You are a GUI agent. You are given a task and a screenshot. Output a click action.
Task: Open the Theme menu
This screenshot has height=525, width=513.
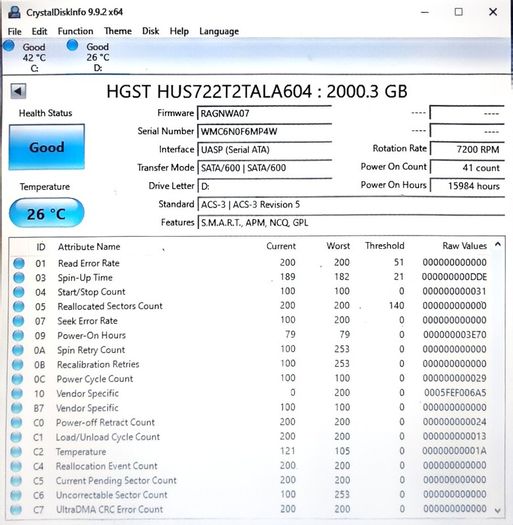[x=118, y=31]
